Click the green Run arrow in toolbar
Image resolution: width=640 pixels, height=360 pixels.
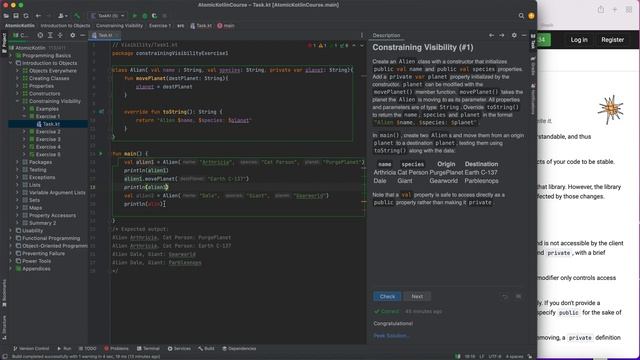point(134,16)
